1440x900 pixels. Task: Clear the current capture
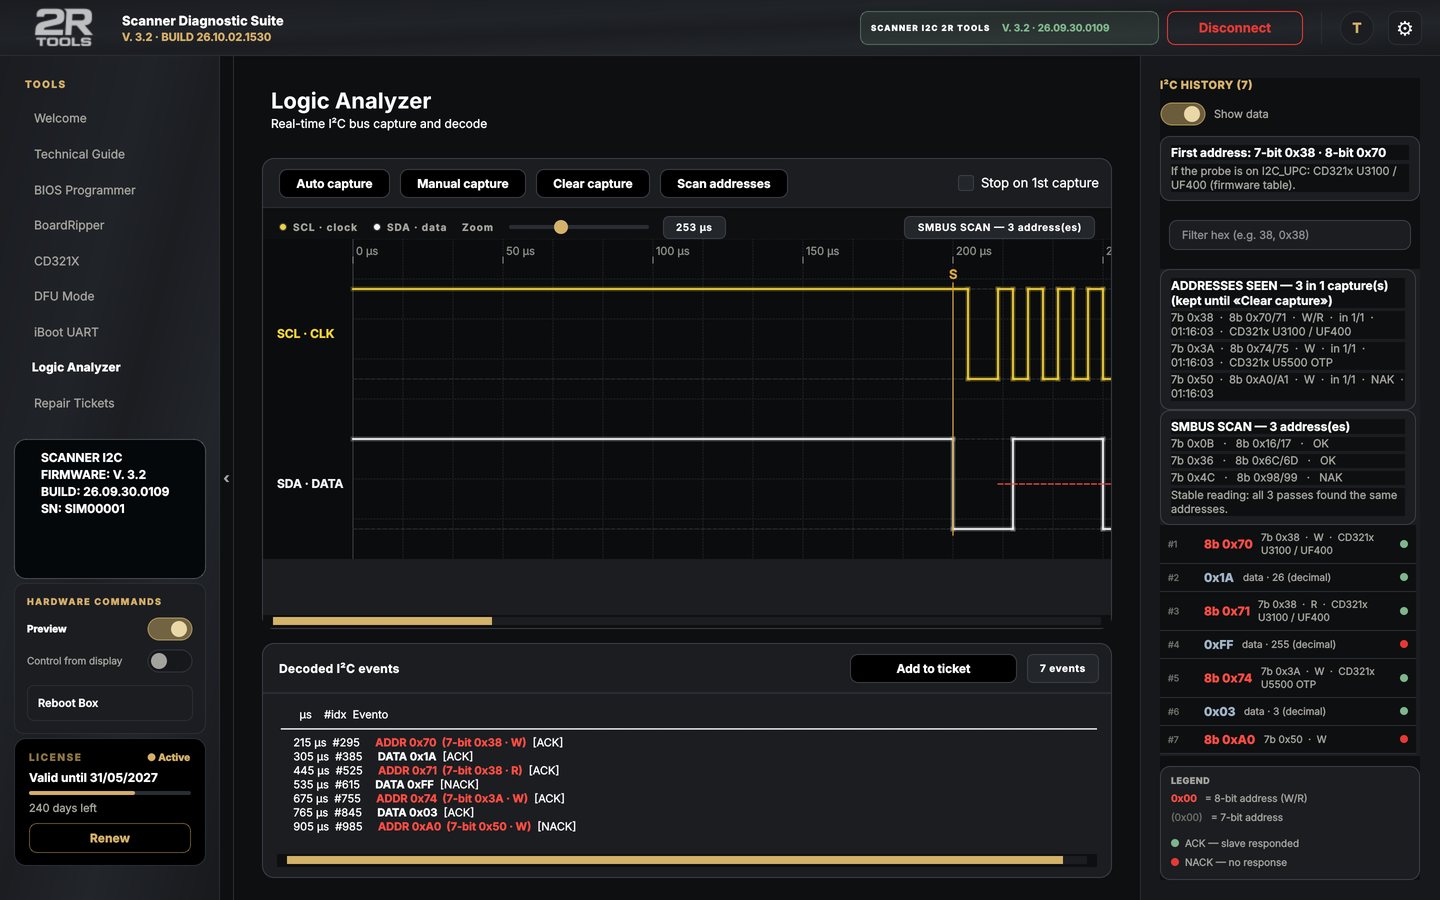[593, 184]
